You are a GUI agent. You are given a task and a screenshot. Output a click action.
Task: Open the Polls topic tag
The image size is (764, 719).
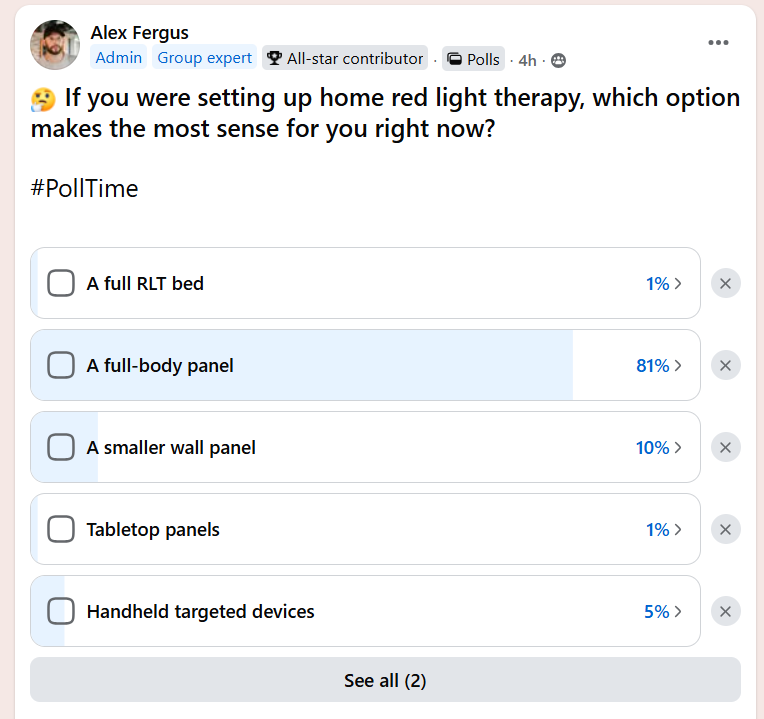click(x=474, y=59)
